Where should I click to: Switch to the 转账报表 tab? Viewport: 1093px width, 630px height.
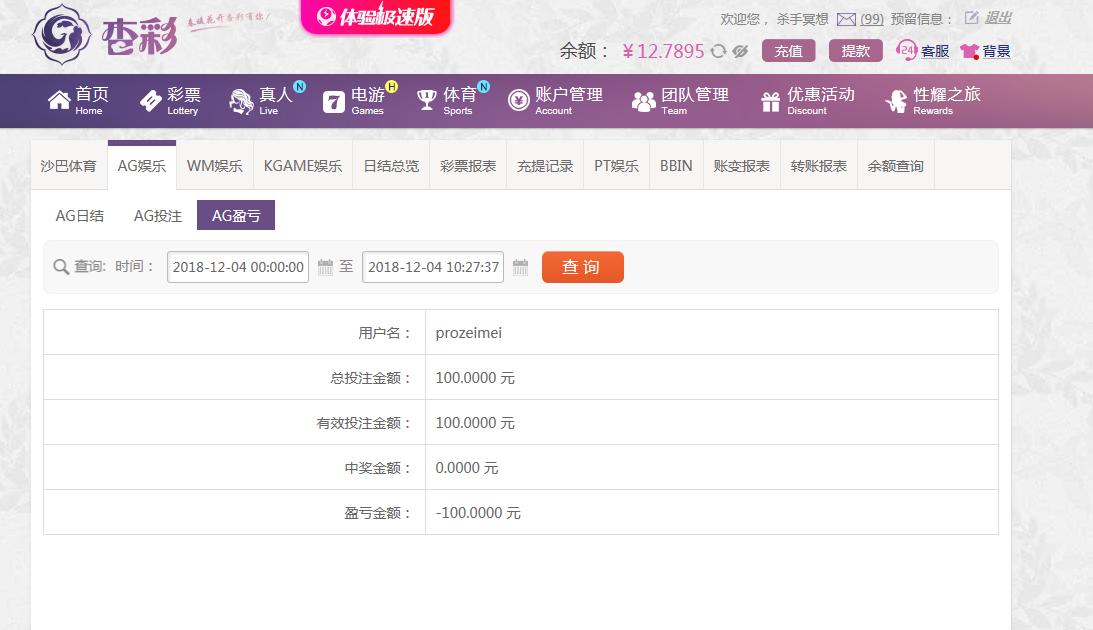[x=819, y=166]
